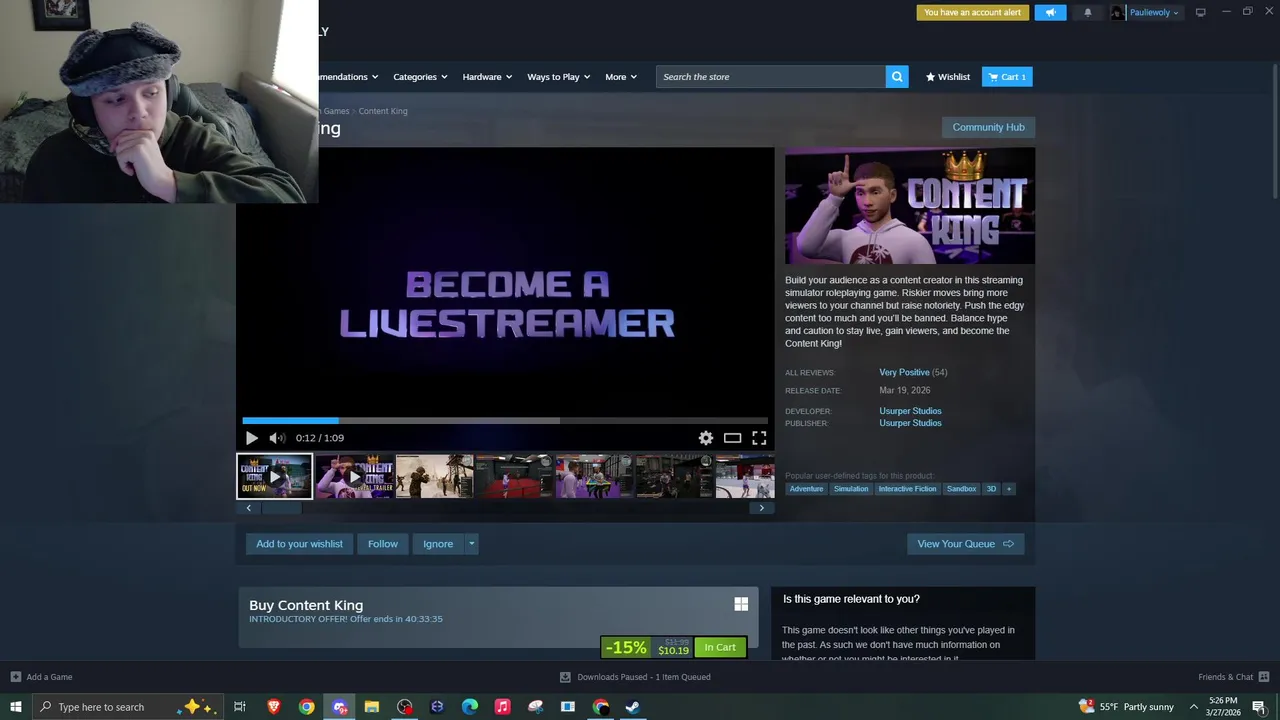Expand the Ways to Play menu
The height and width of the screenshot is (720, 1280).
tap(558, 77)
